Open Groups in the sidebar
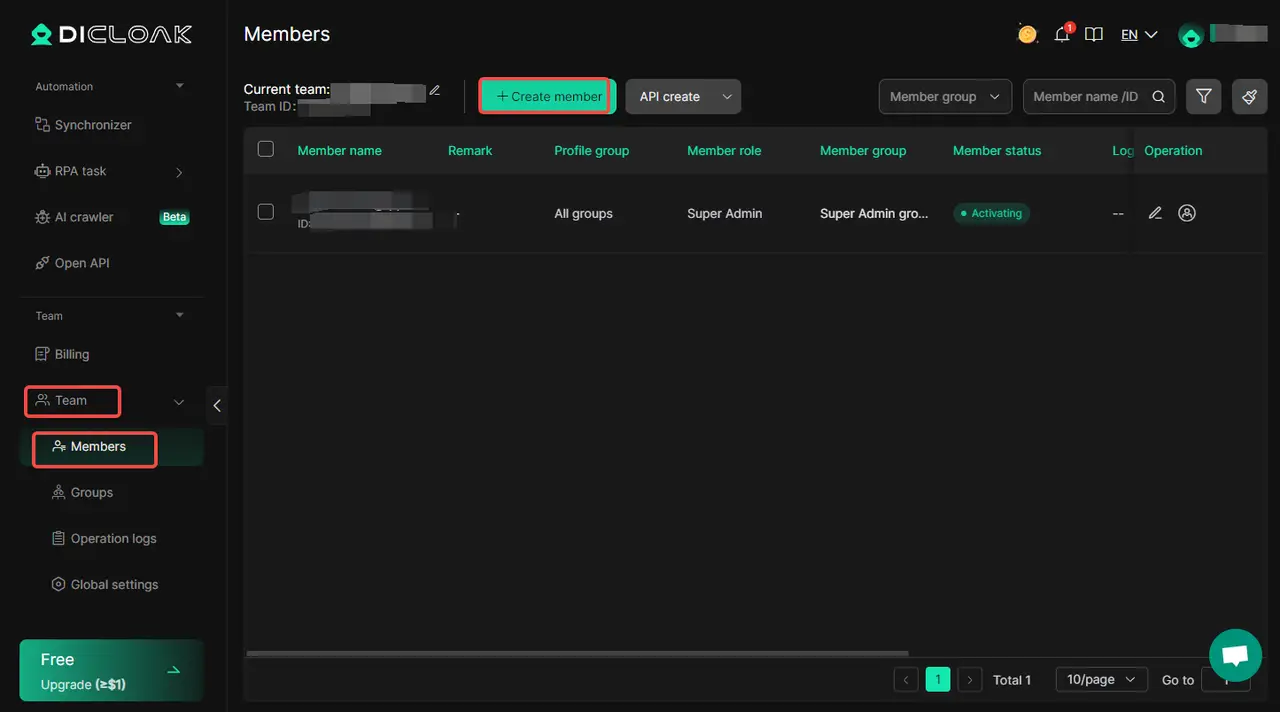This screenshot has height=712, width=1280. [x=92, y=493]
